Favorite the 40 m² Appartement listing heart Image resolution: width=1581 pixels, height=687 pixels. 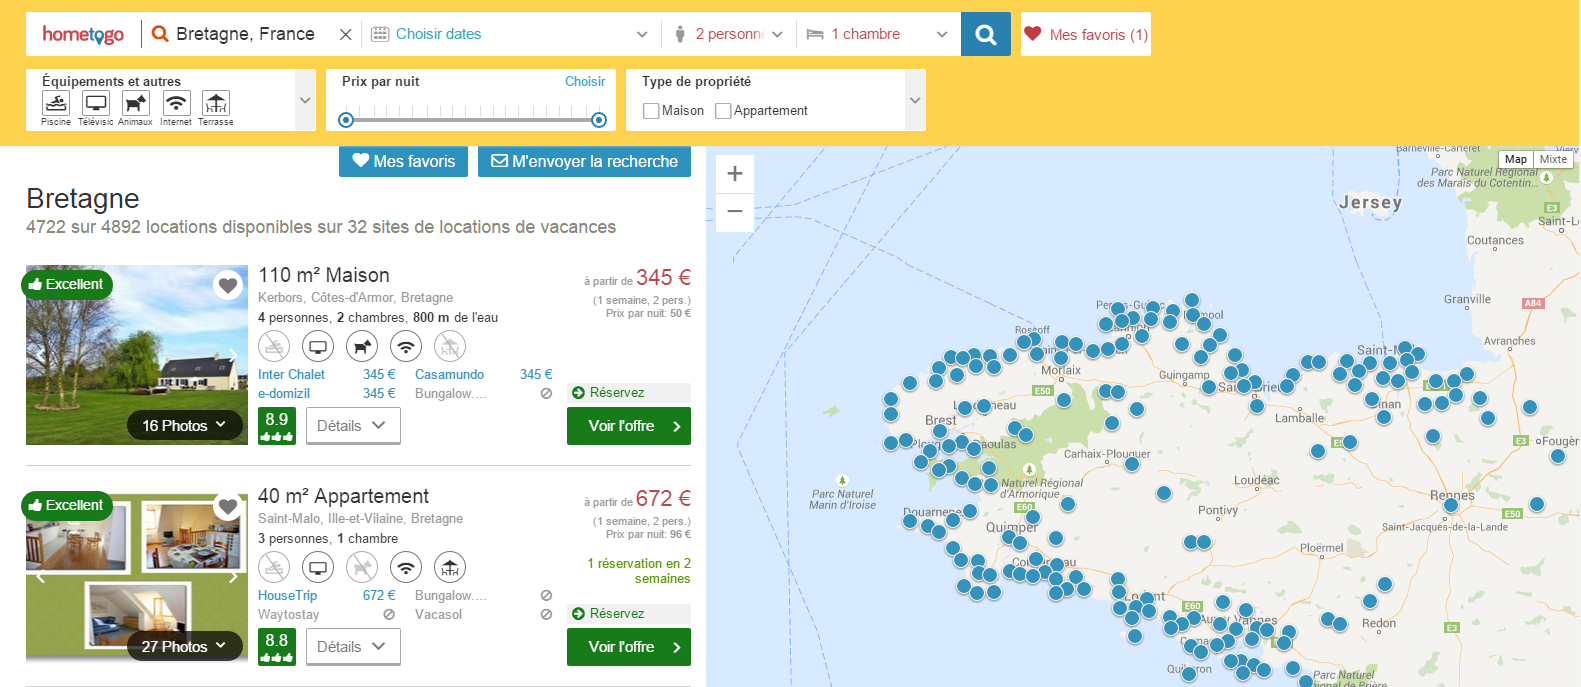click(228, 506)
